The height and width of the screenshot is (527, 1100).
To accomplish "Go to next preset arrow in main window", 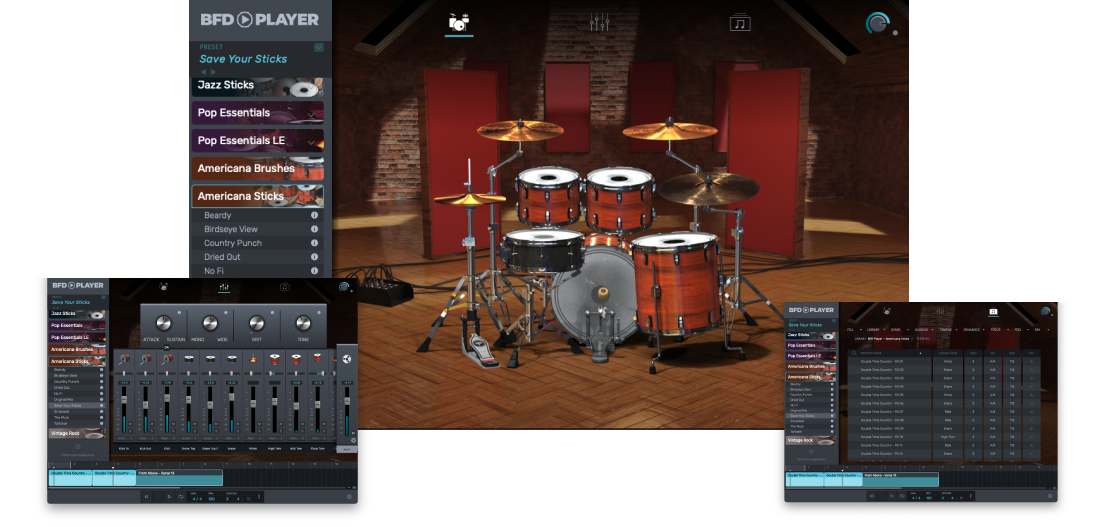I will [213, 72].
